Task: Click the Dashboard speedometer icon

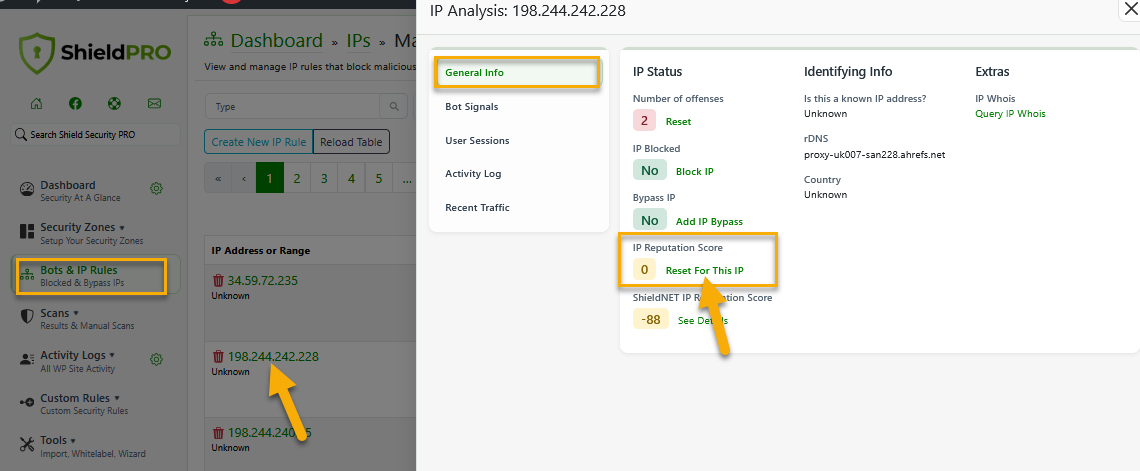Action: click(x=27, y=190)
